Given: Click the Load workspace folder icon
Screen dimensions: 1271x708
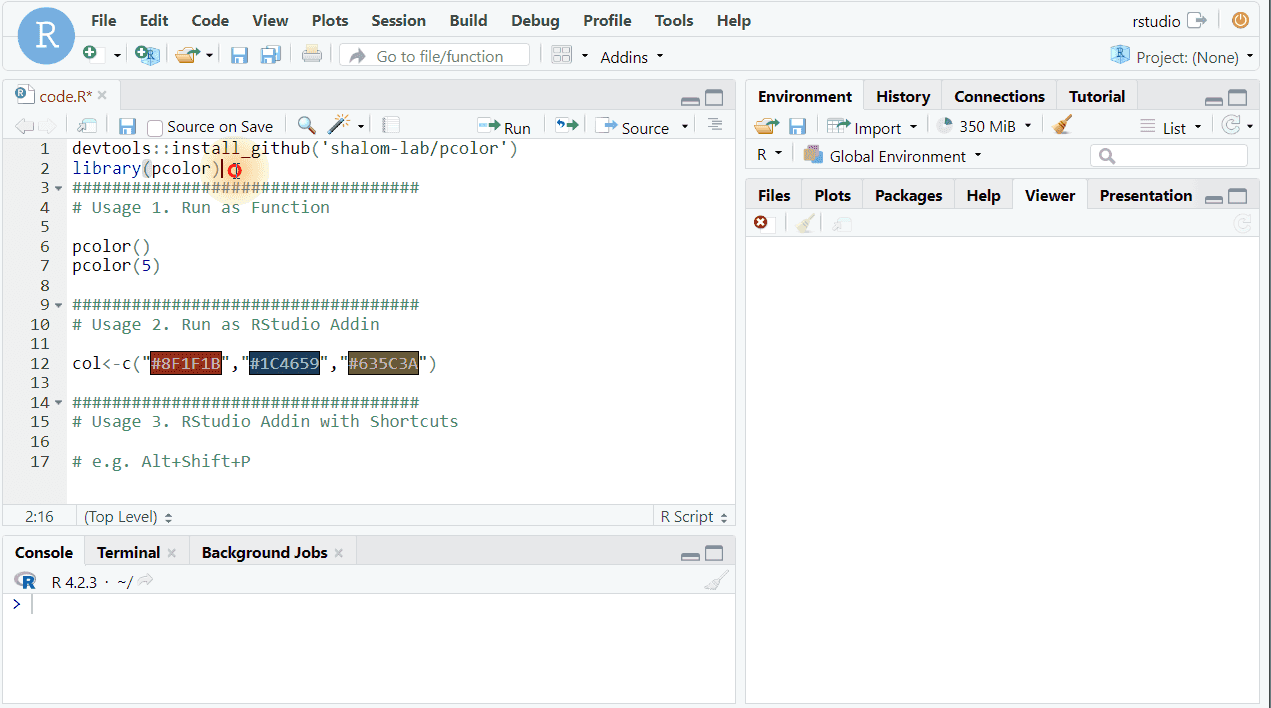Looking at the screenshot, I should (x=766, y=126).
